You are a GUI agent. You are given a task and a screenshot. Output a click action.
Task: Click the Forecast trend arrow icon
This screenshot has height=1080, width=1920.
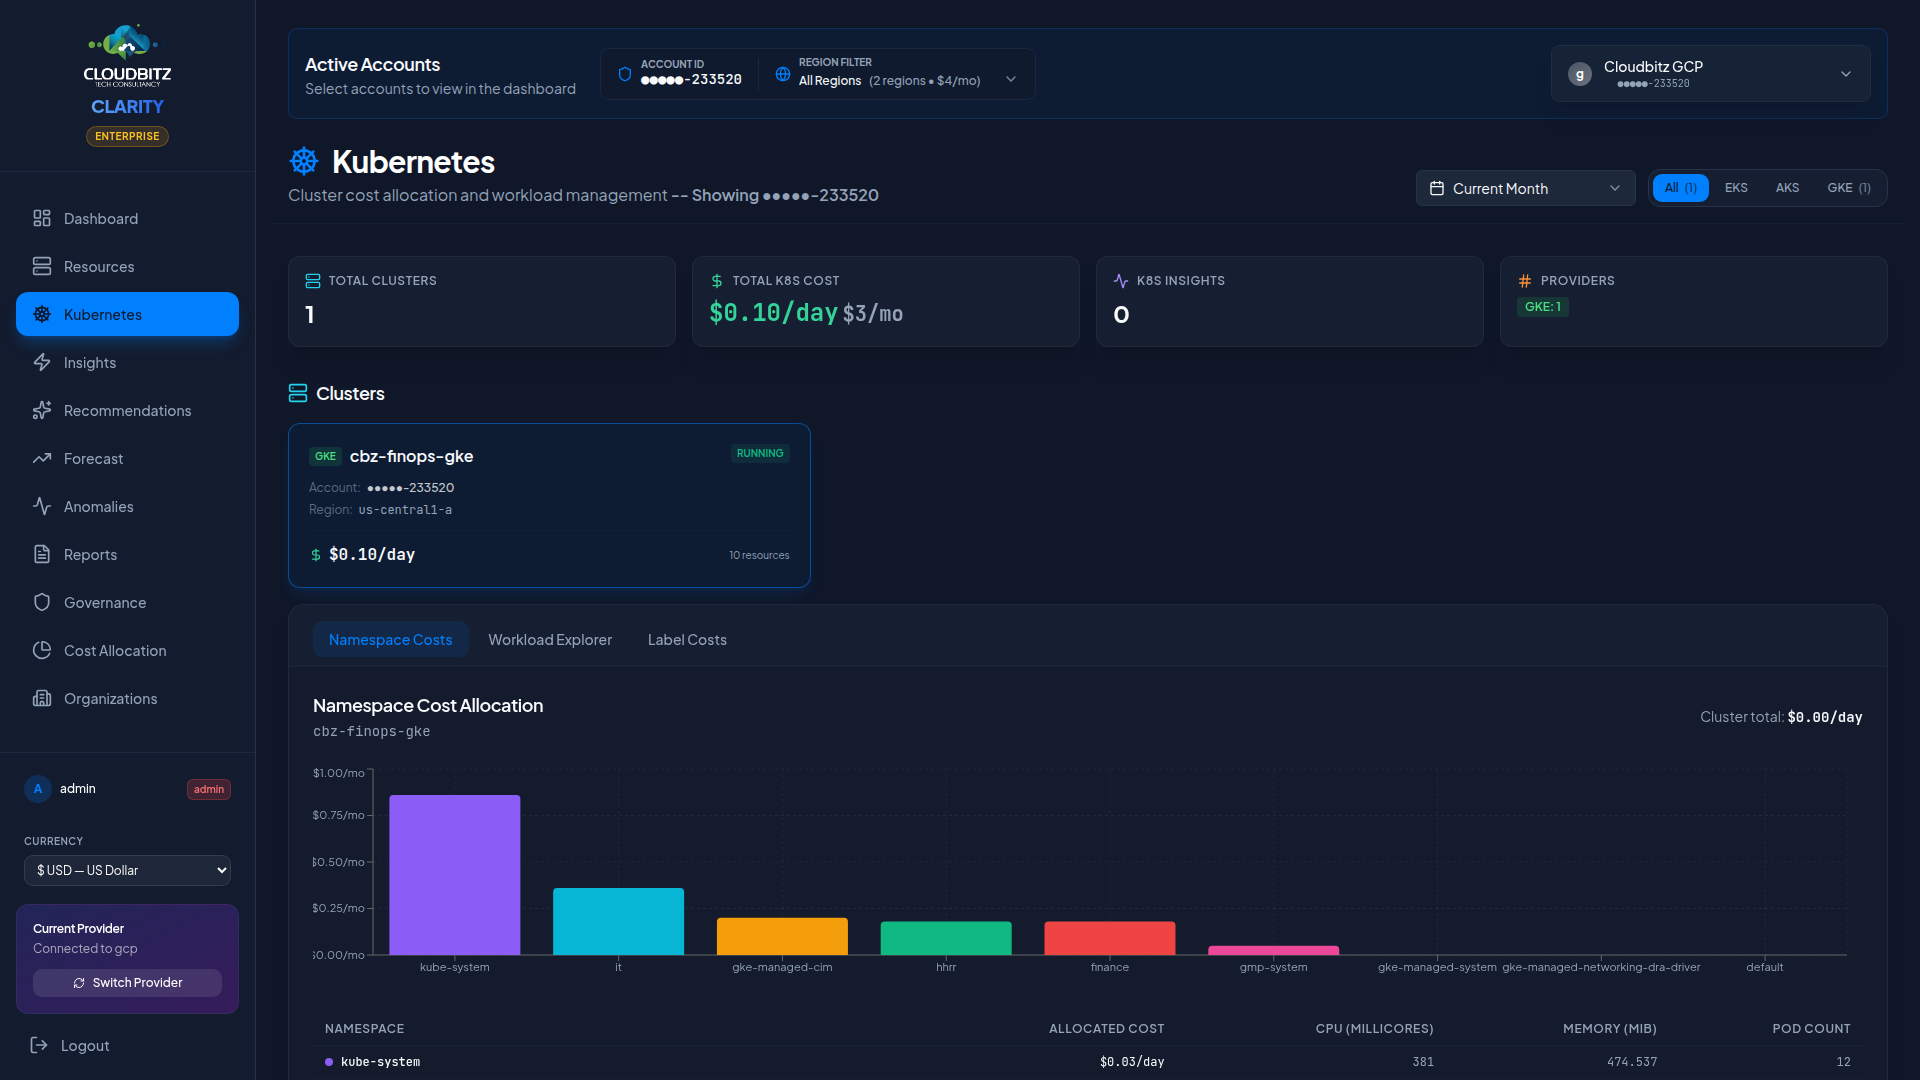(42, 458)
